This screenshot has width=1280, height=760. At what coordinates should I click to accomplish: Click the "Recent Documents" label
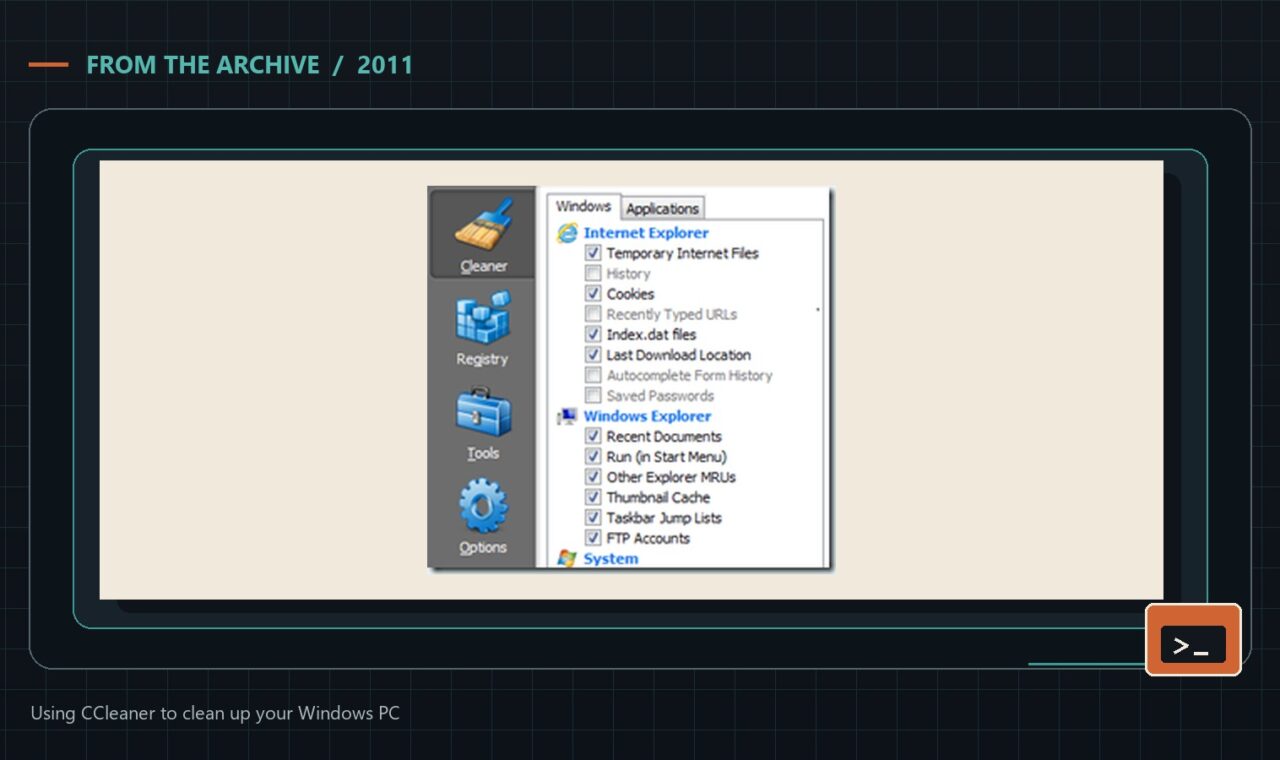pos(664,437)
